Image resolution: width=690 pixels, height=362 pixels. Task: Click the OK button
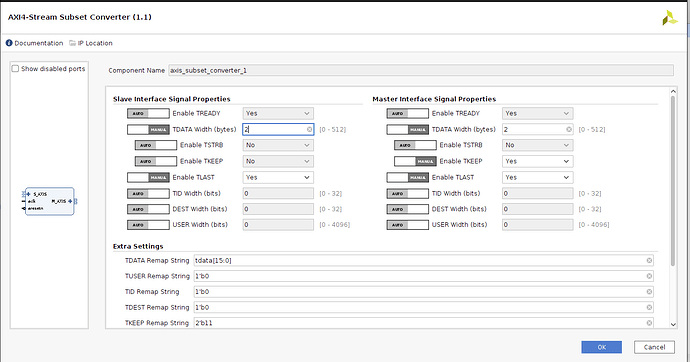[x=602, y=347]
